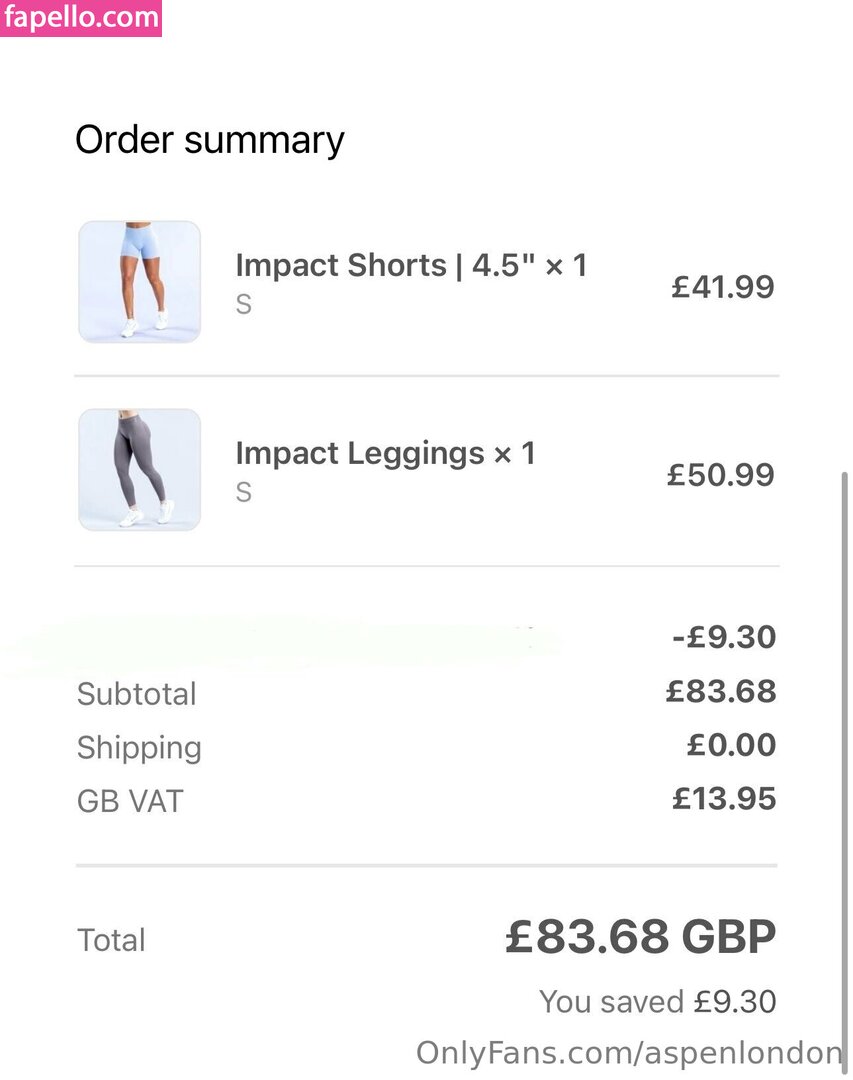Click the -£9.30 discount amount

[724, 637]
